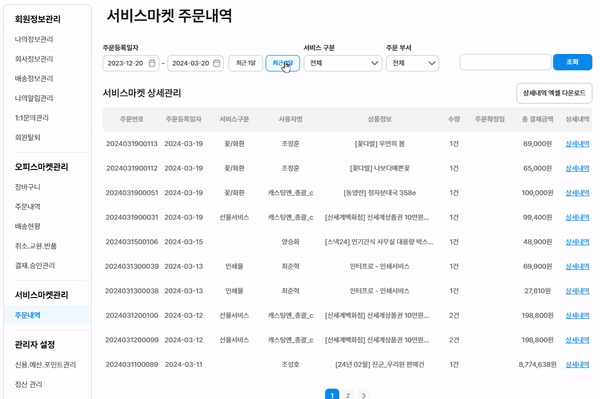This screenshot has height=399, width=600.
Task: Open 상세내역 link for order 2024031300038
Action: [x=577, y=291]
